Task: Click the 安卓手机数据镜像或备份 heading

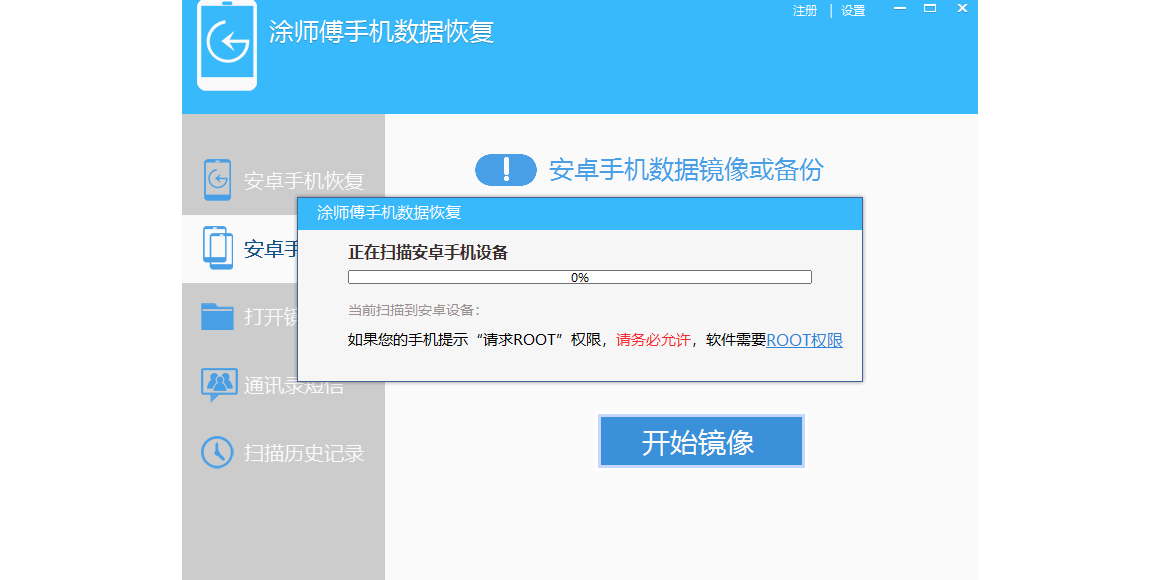Action: click(686, 170)
